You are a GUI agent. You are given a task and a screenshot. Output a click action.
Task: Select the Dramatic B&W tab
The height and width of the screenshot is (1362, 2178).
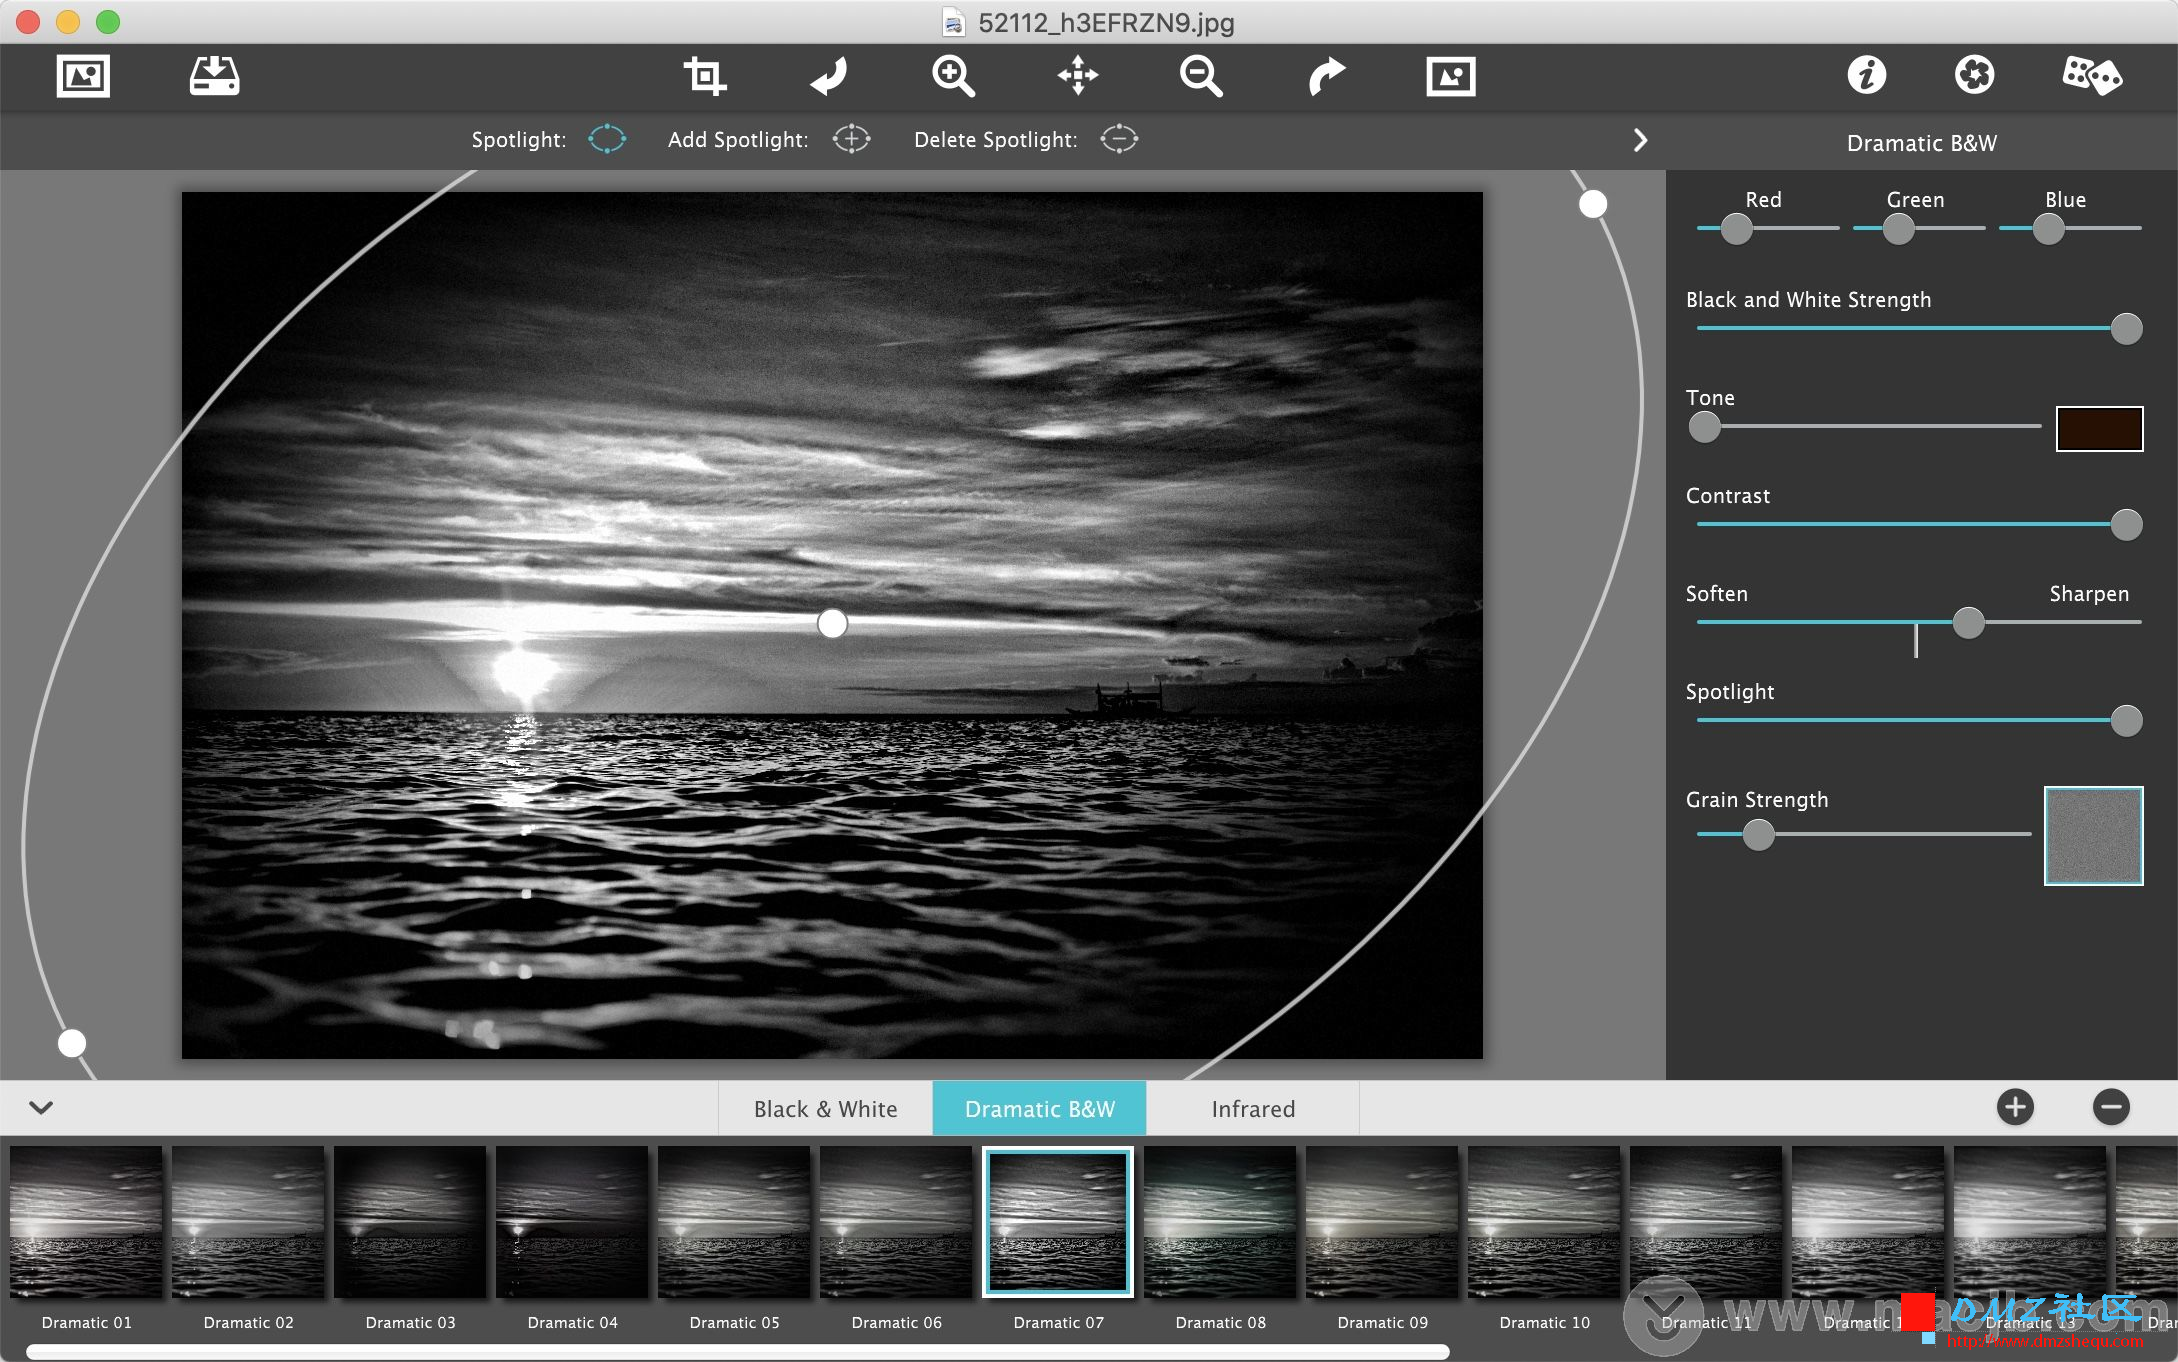1039,1109
